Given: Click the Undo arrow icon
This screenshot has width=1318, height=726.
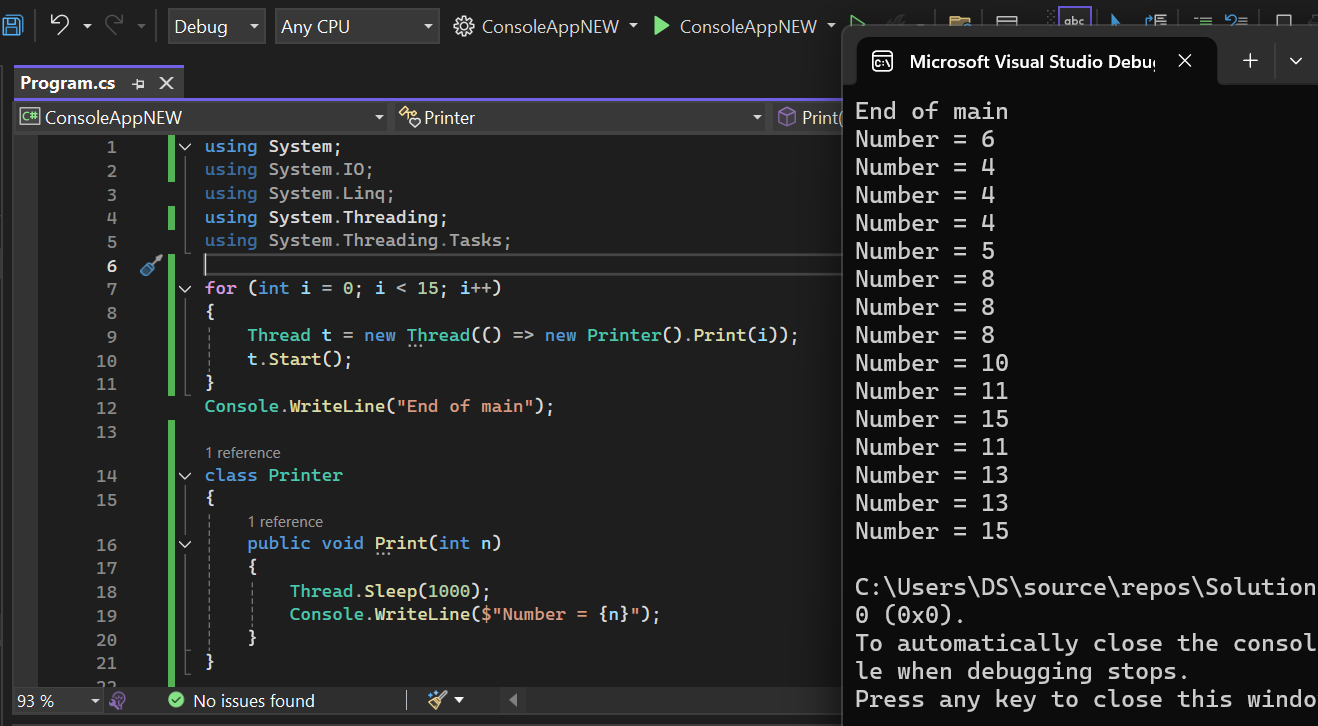Looking at the screenshot, I should (x=60, y=26).
